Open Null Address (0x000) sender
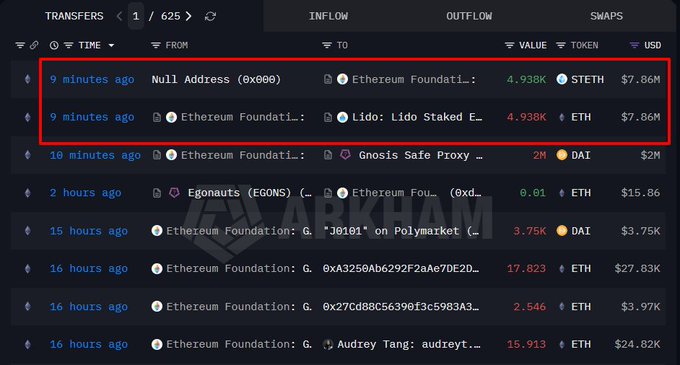 click(216, 79)
